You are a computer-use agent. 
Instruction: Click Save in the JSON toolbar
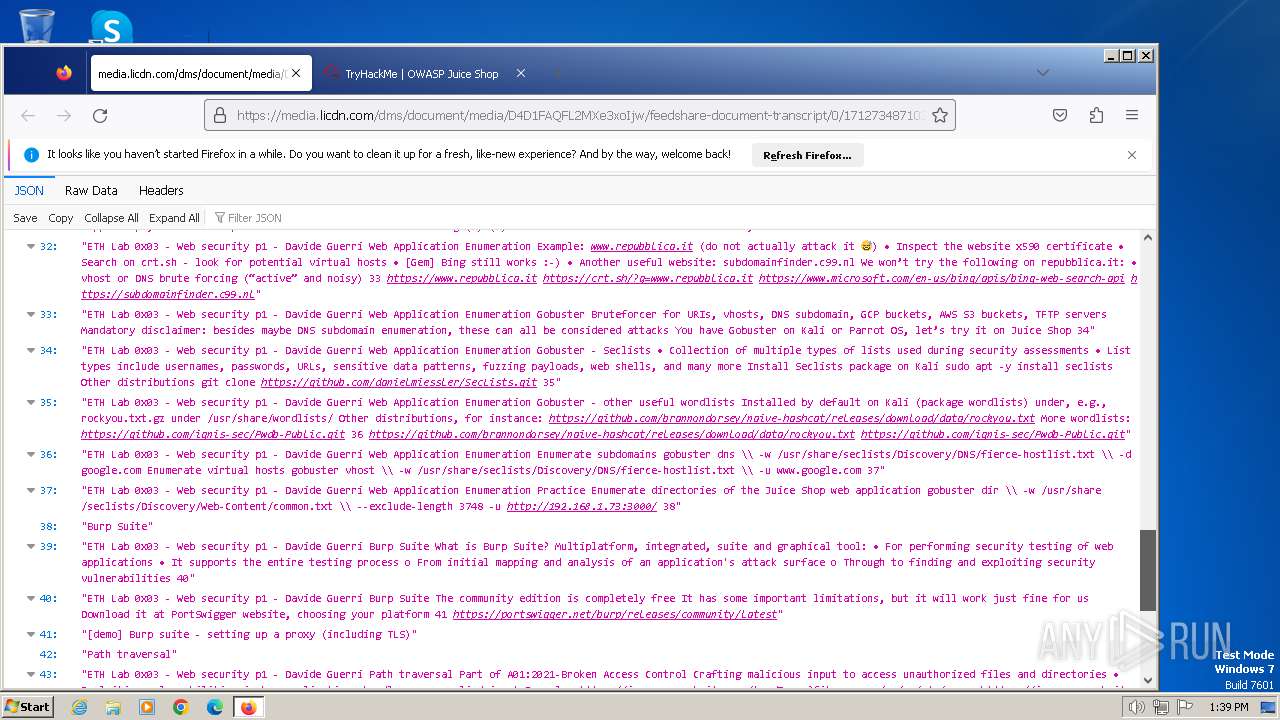pos(25,218)
